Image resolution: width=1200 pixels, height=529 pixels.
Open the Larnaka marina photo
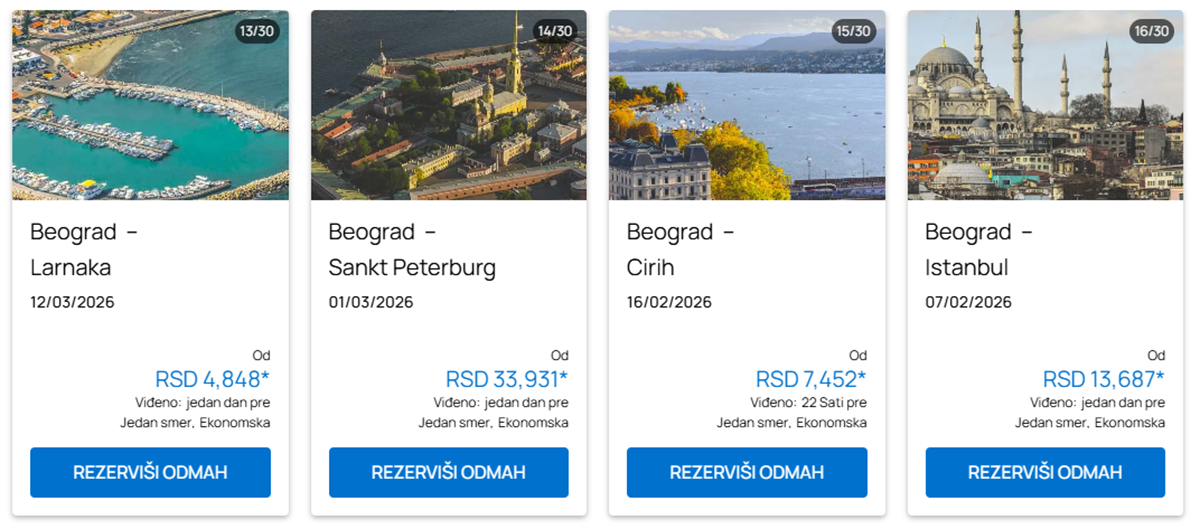(x=150, y=110)
